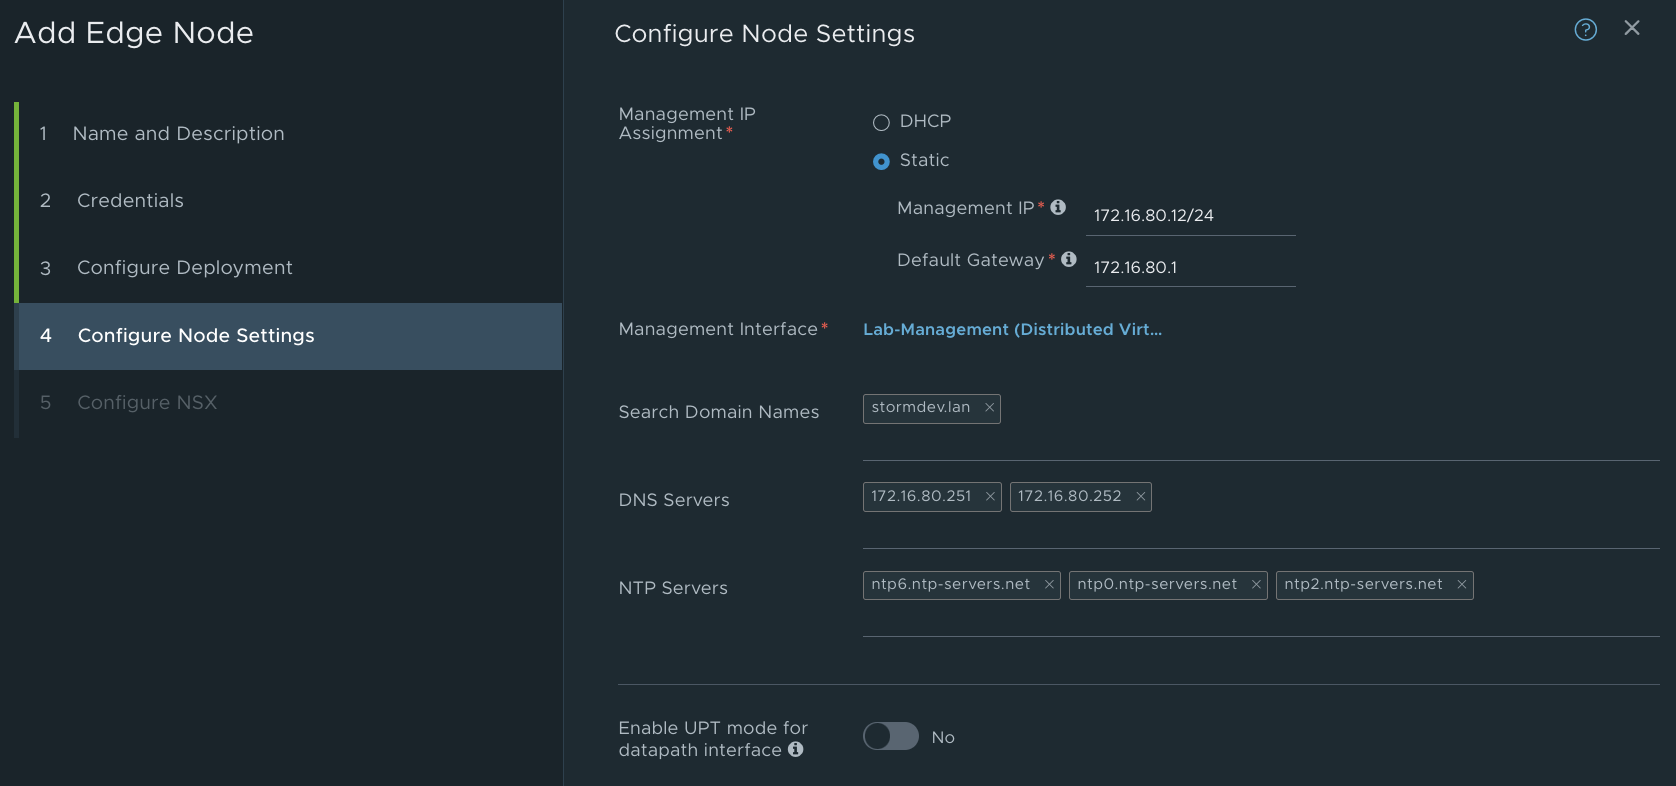Image resolution: width=1676 pixels, height=786 pixels.
Task: Remove ntp2.ntp-servers.net NTP tag
Action: coord(1461,585)
